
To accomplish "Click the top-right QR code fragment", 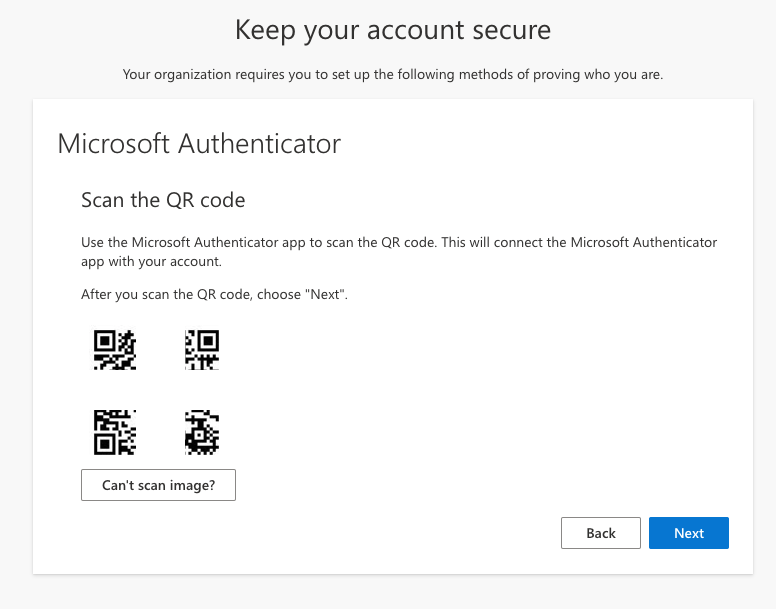I will click(x=202, y=350).
